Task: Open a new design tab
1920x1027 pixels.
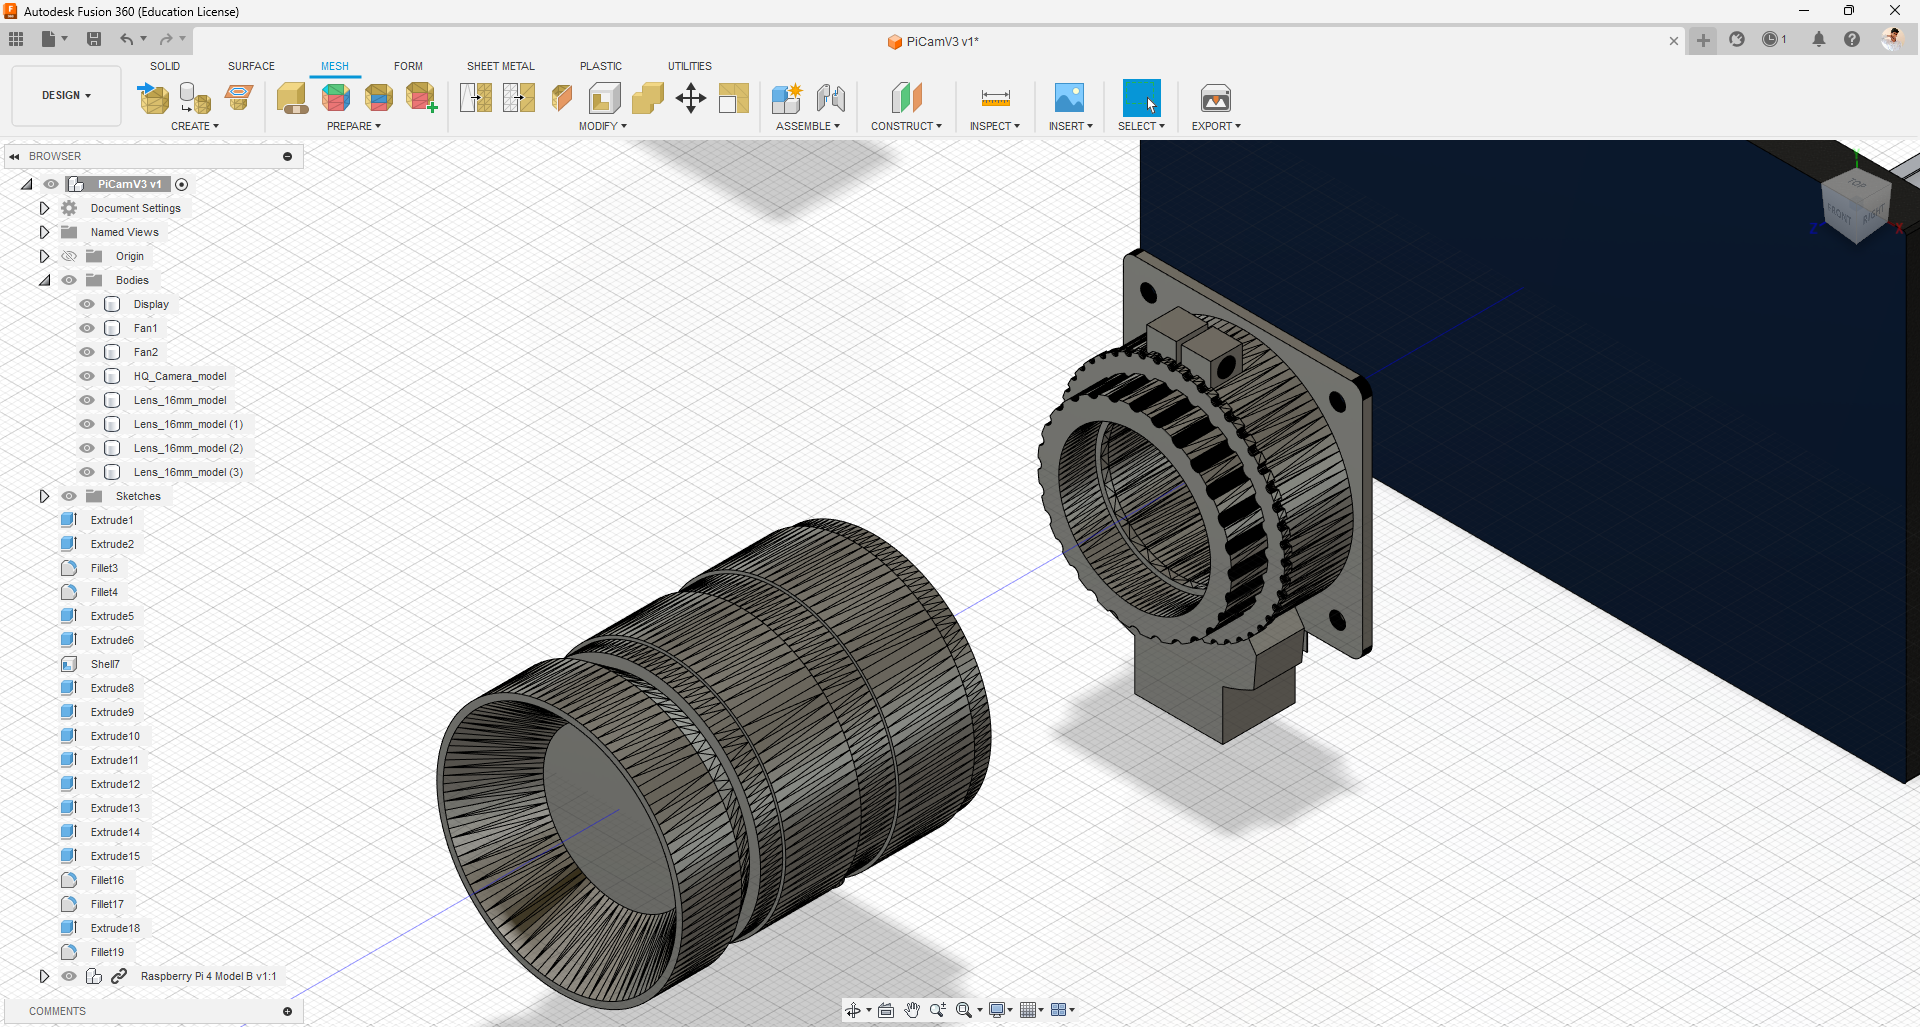Action: (x=1703, y=40)
